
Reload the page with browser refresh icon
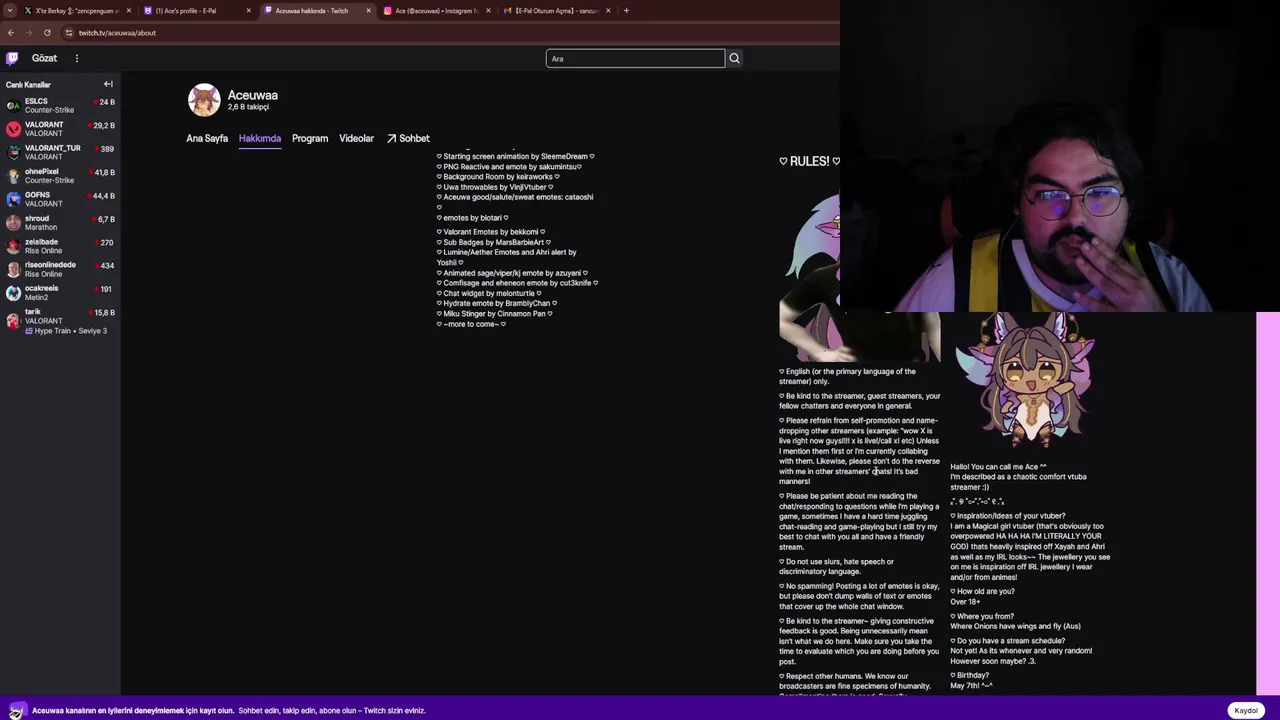47,33
